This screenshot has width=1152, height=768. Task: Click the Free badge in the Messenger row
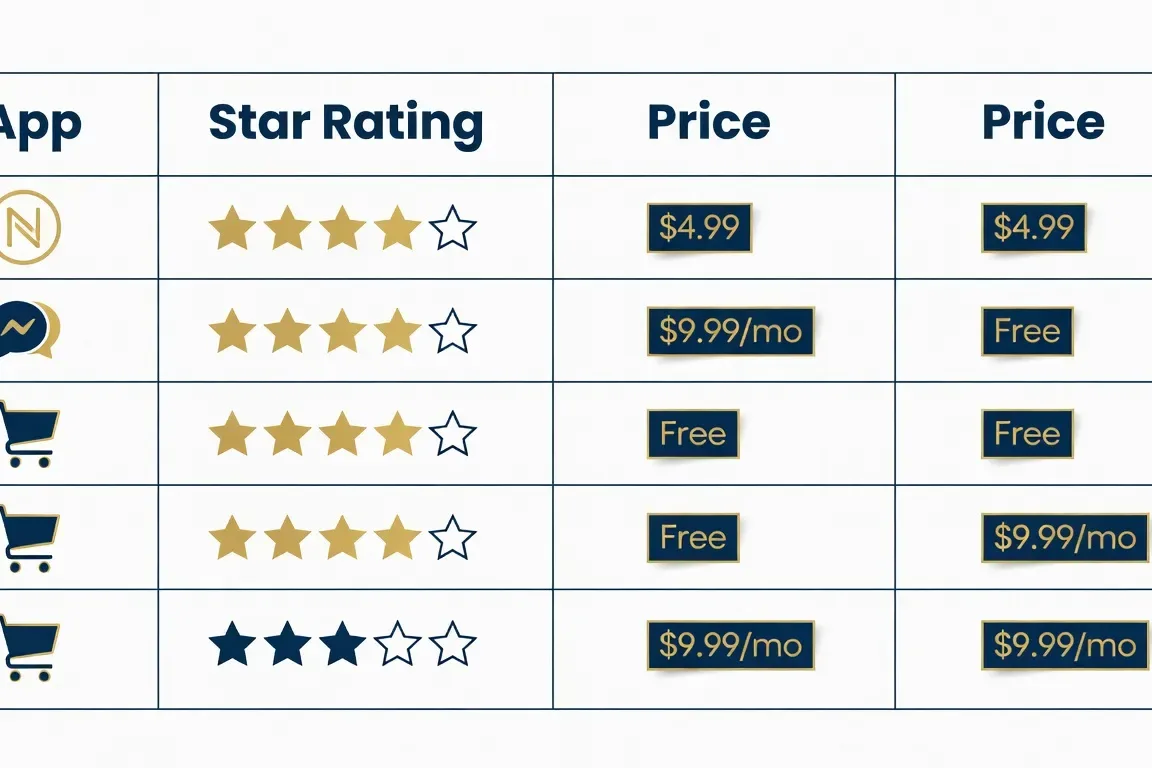point(1027,331)
